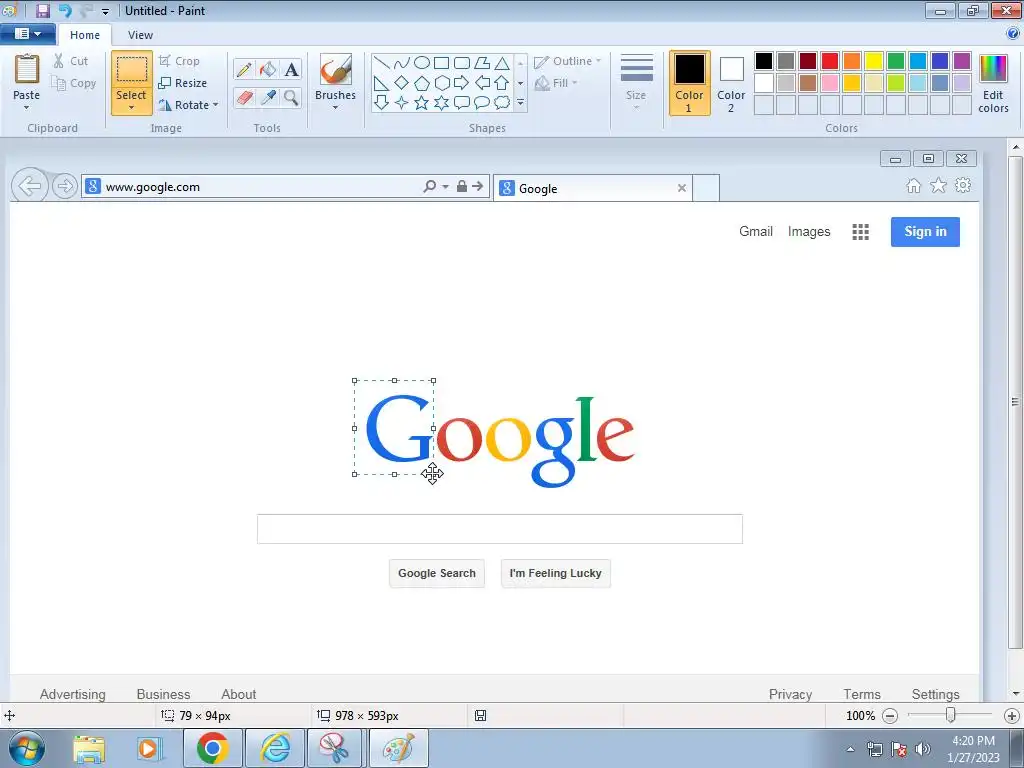Image resolution: width=1024 pixels, height=768 pixels.
Task: Open the Resize and skew dialog
Action: tap(183, 83)
